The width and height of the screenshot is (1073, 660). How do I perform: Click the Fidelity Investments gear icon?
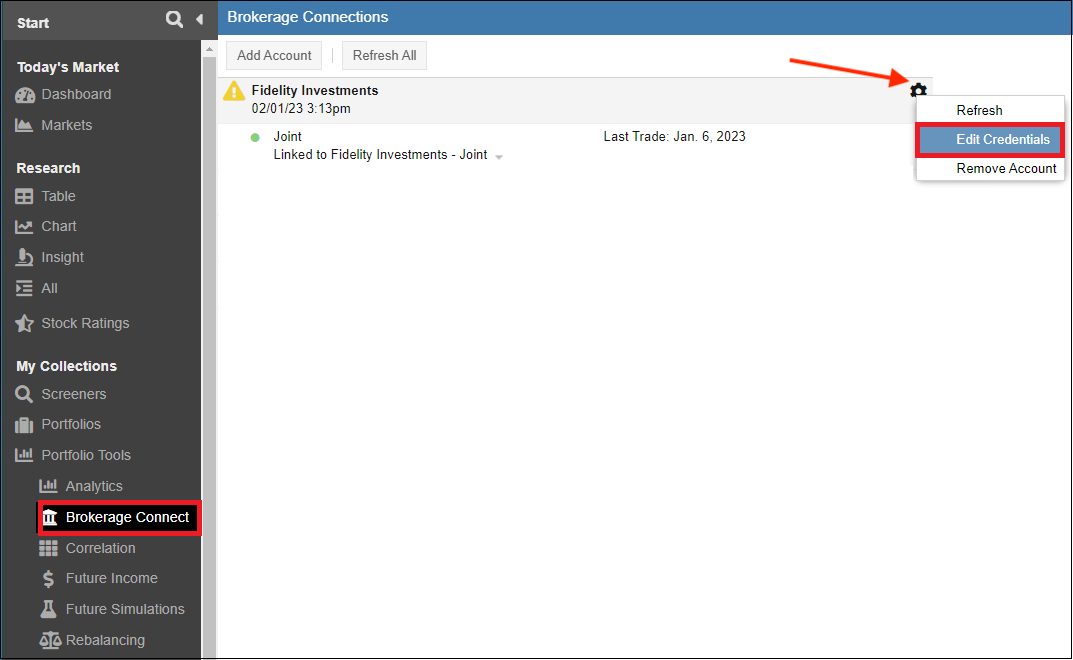pyautogui.click(x=918, y=90)
